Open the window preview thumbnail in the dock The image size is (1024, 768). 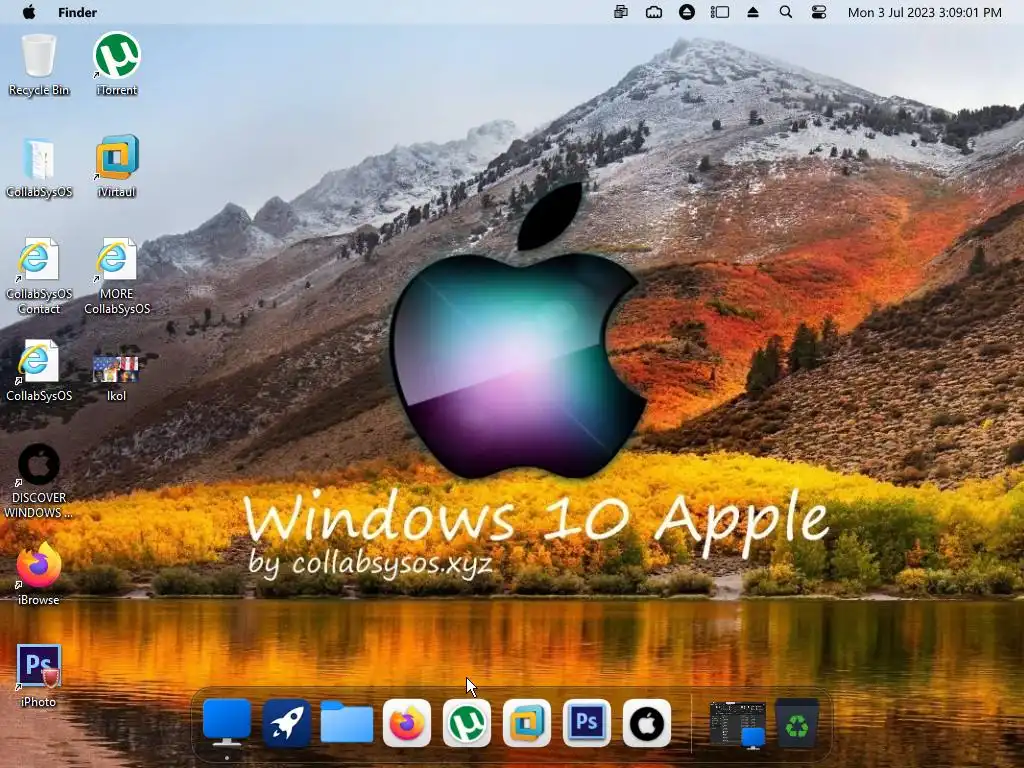pyautogui.click(x=737, y=724)
